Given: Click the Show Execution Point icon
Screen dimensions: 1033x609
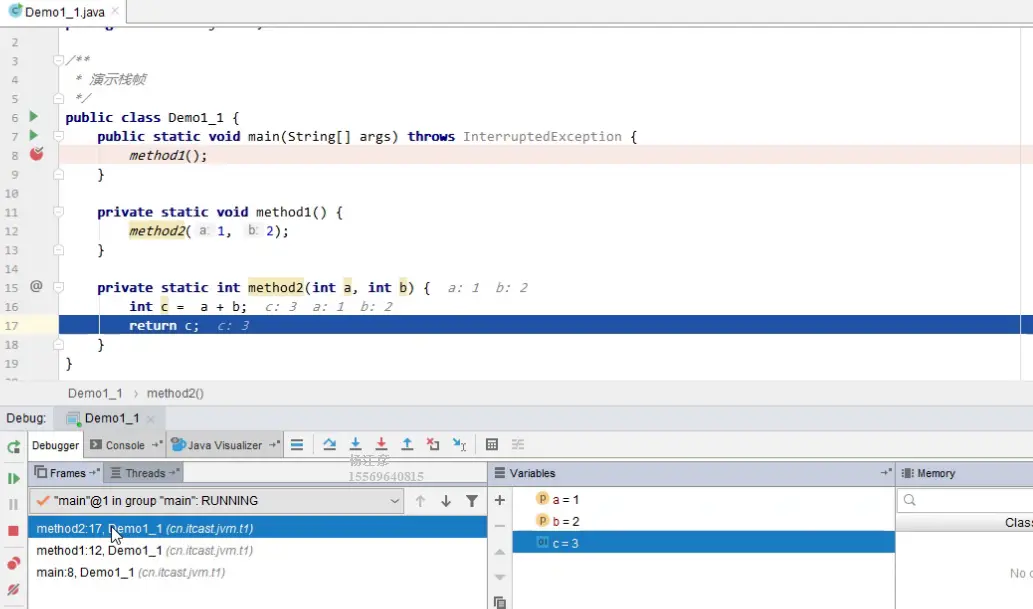Looking at the screenshot, I should click(x=297, y=445).
